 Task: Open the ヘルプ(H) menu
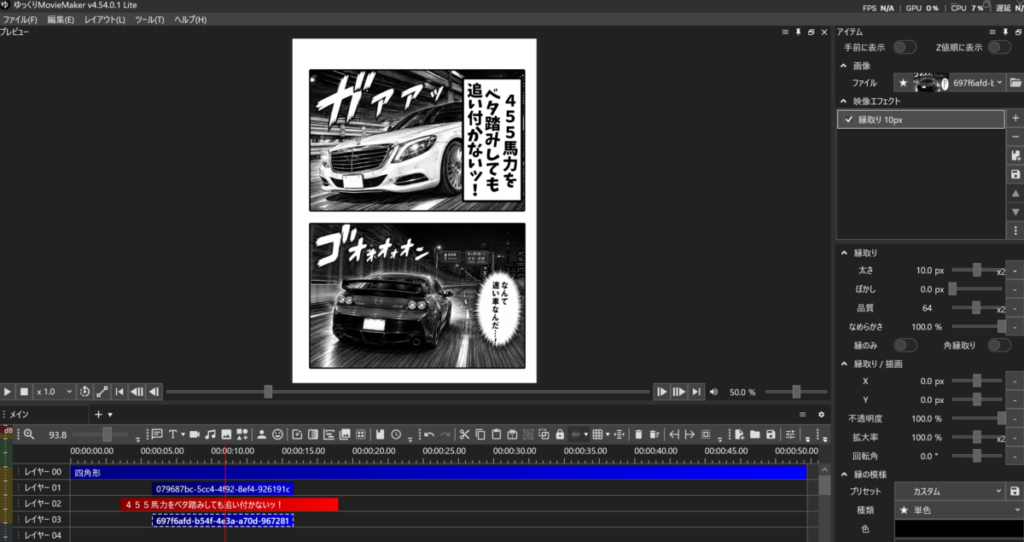click(x=190, y=20)
